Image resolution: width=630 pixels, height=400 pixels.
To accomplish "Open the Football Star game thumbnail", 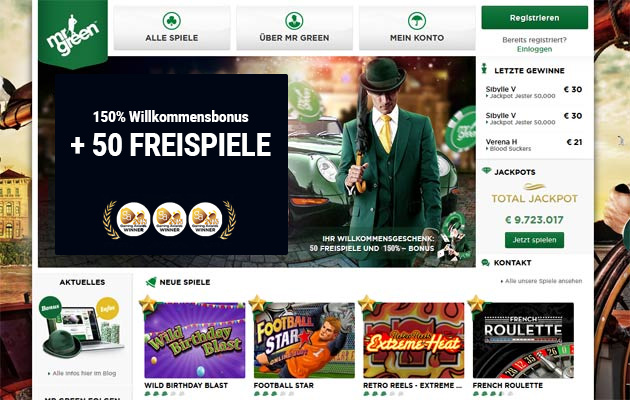I will 304,340.
